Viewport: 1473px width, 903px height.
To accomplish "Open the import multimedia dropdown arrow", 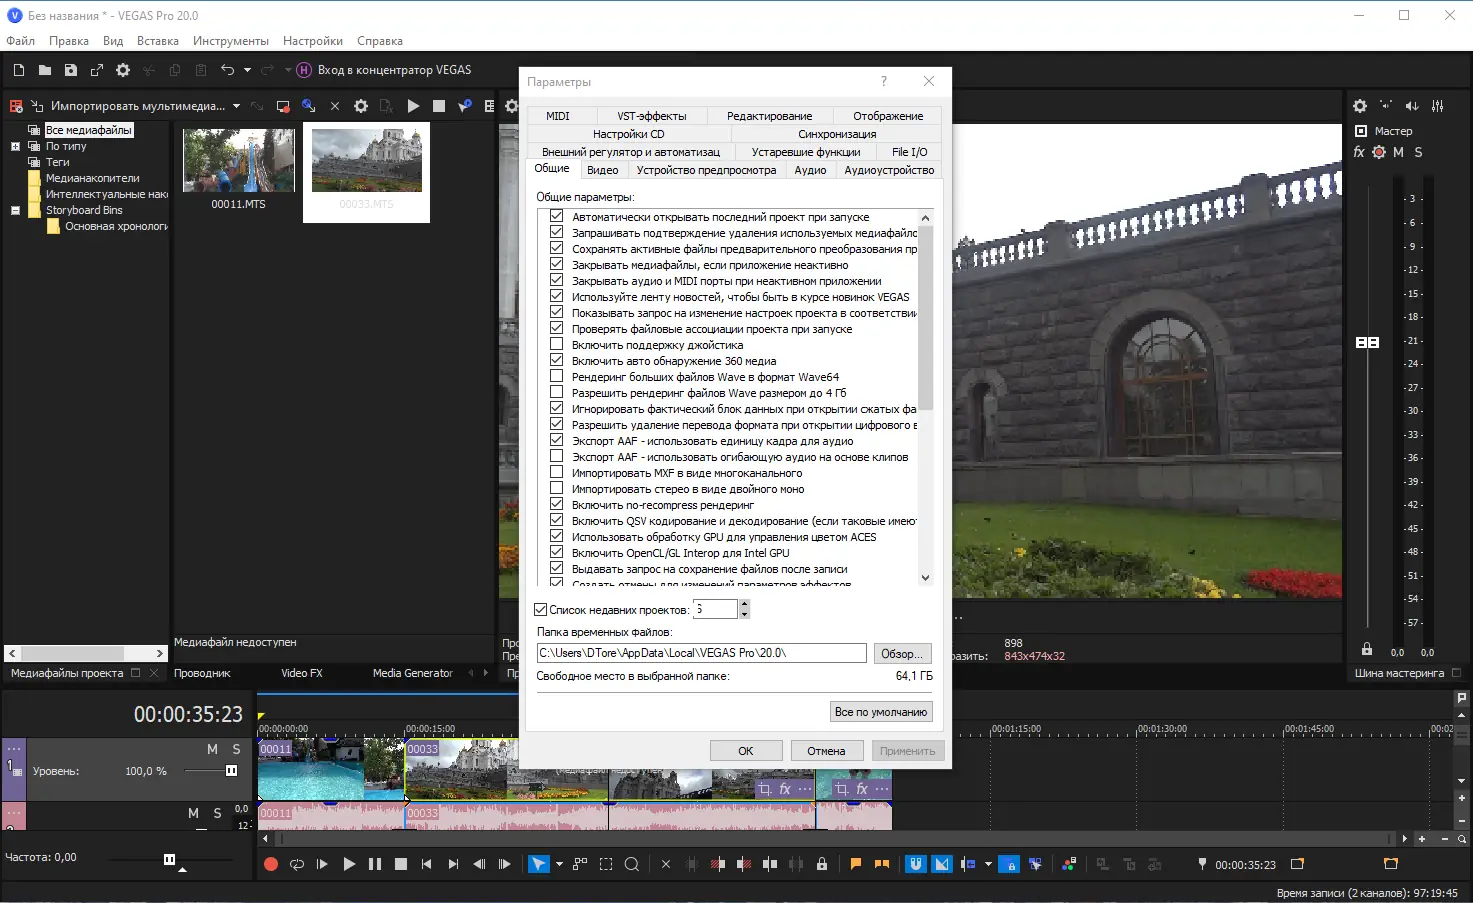I will click(237, 106).
